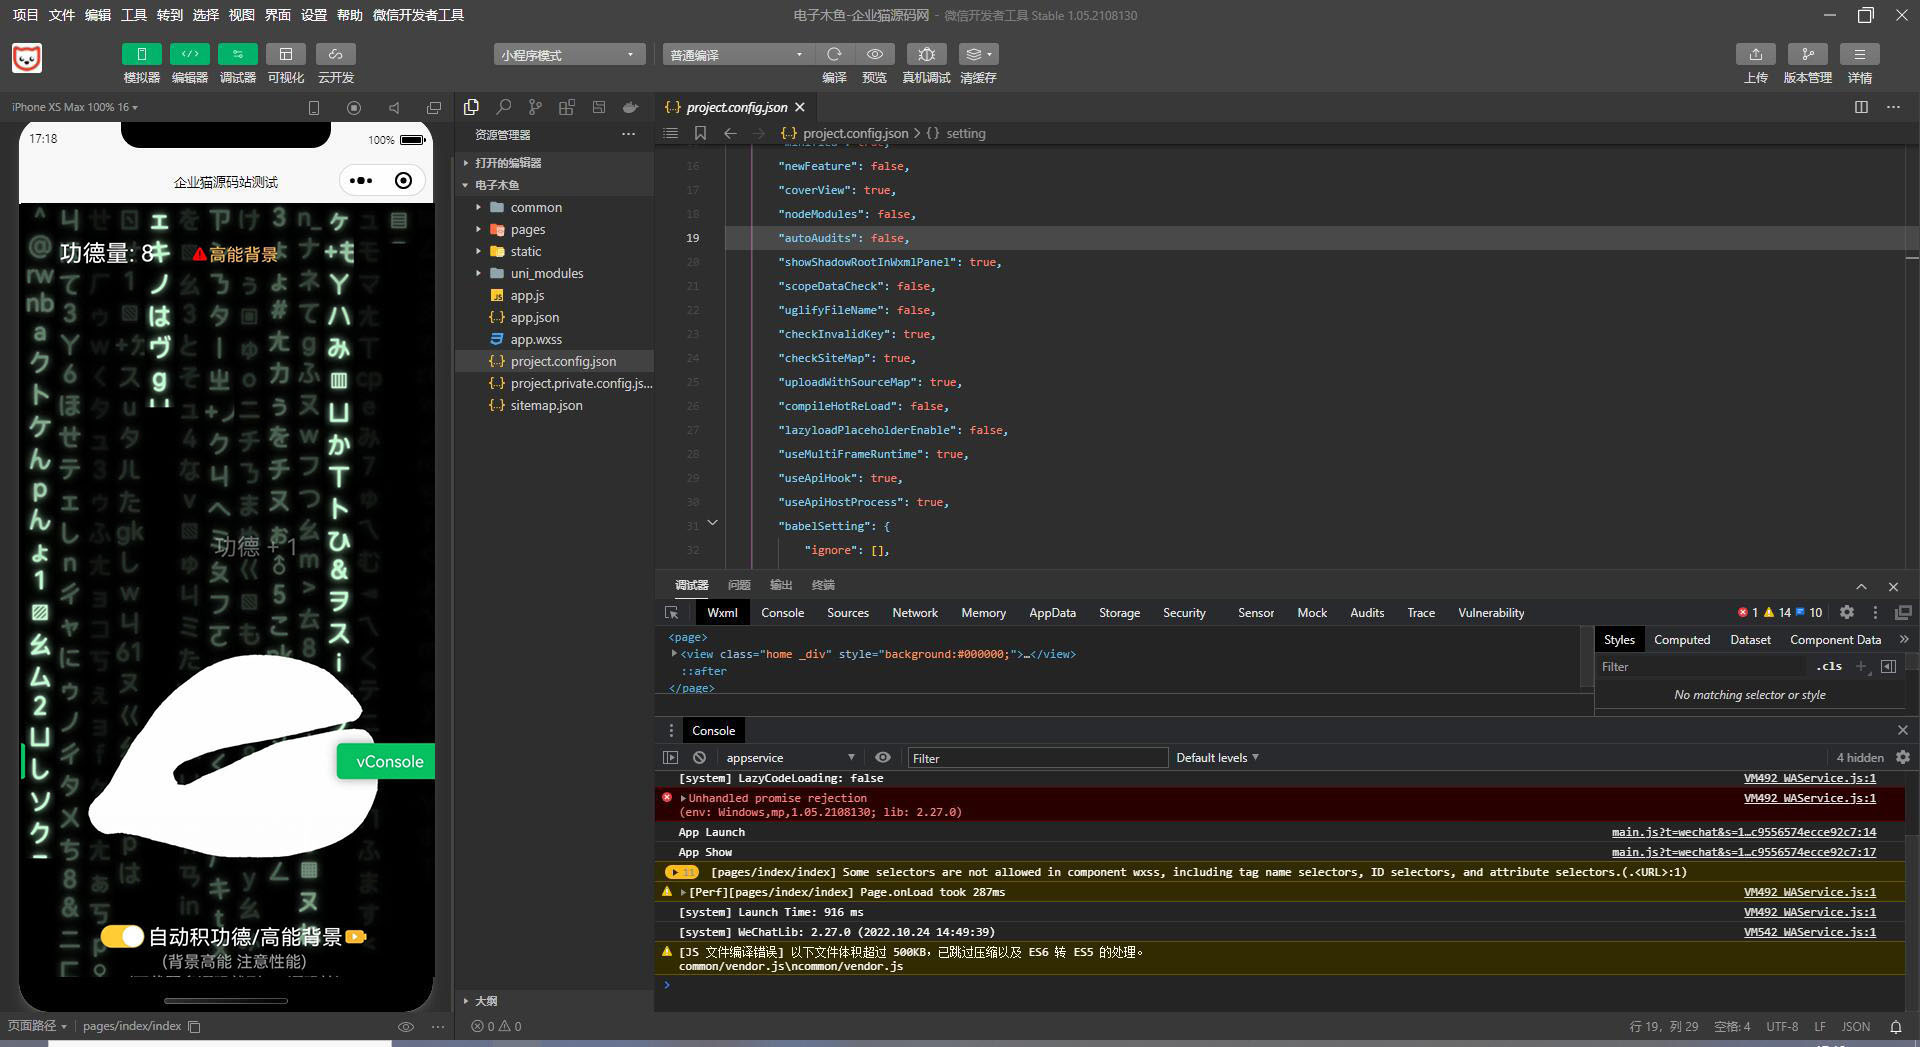Click the Compile refresh icon

click(x=834, y=54)
